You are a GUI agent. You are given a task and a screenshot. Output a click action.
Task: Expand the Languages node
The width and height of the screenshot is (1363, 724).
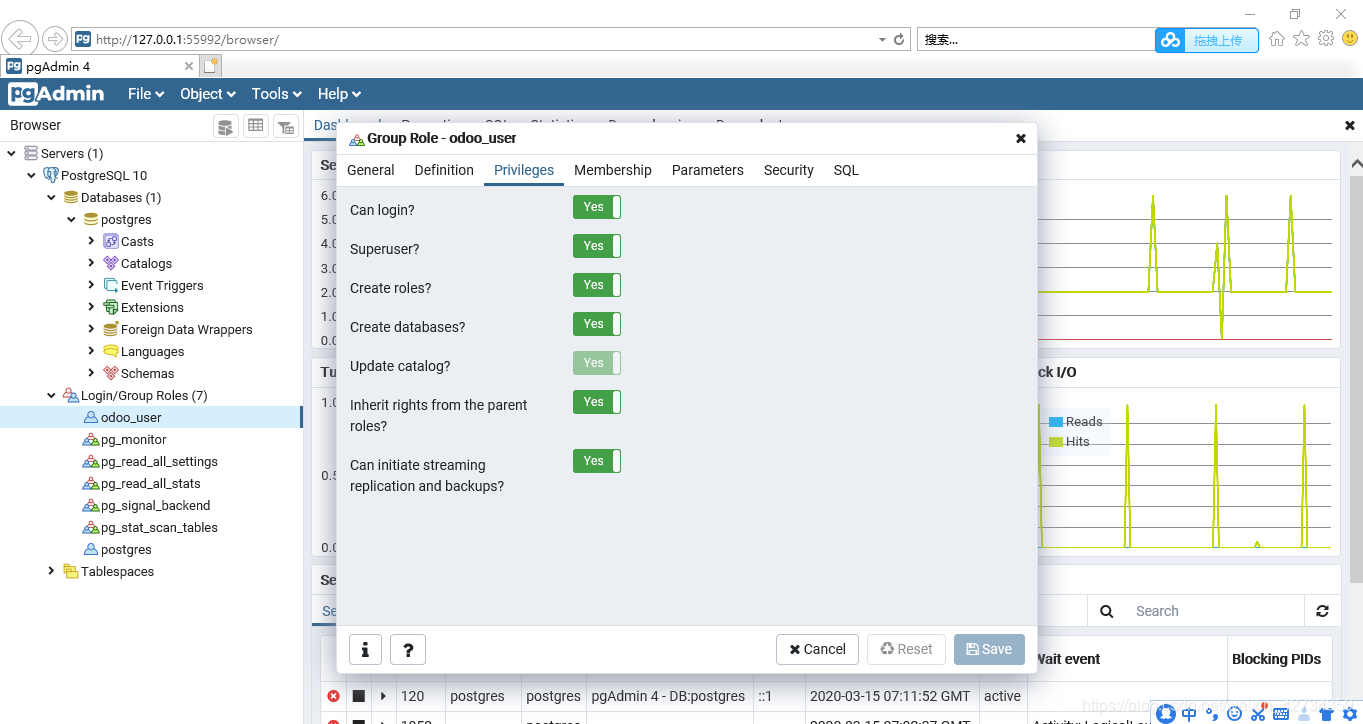click(92, 351)
